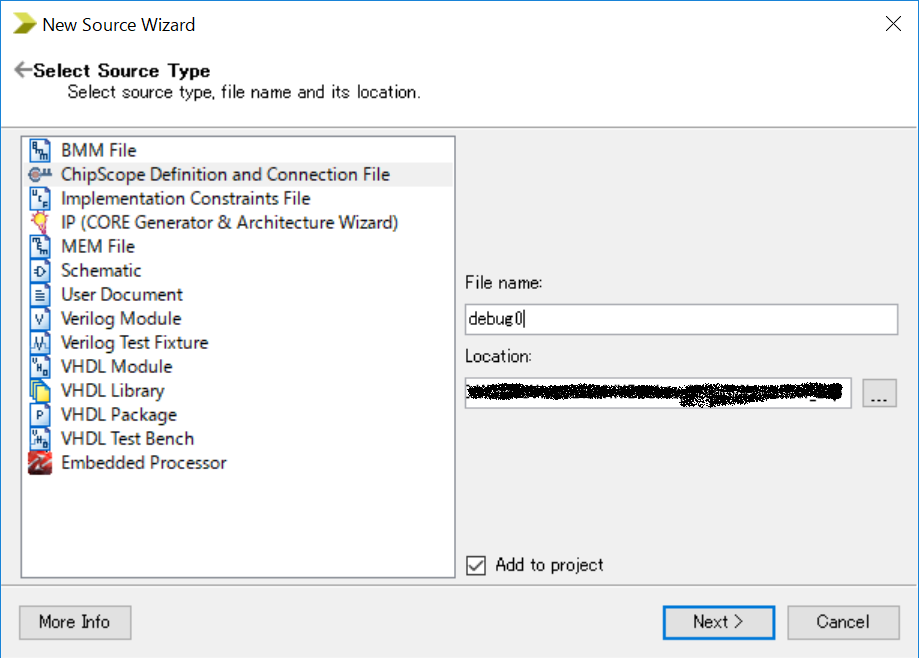Open the More Info help button
Screen dimensions: 919x658
click(x=75, y=622)
